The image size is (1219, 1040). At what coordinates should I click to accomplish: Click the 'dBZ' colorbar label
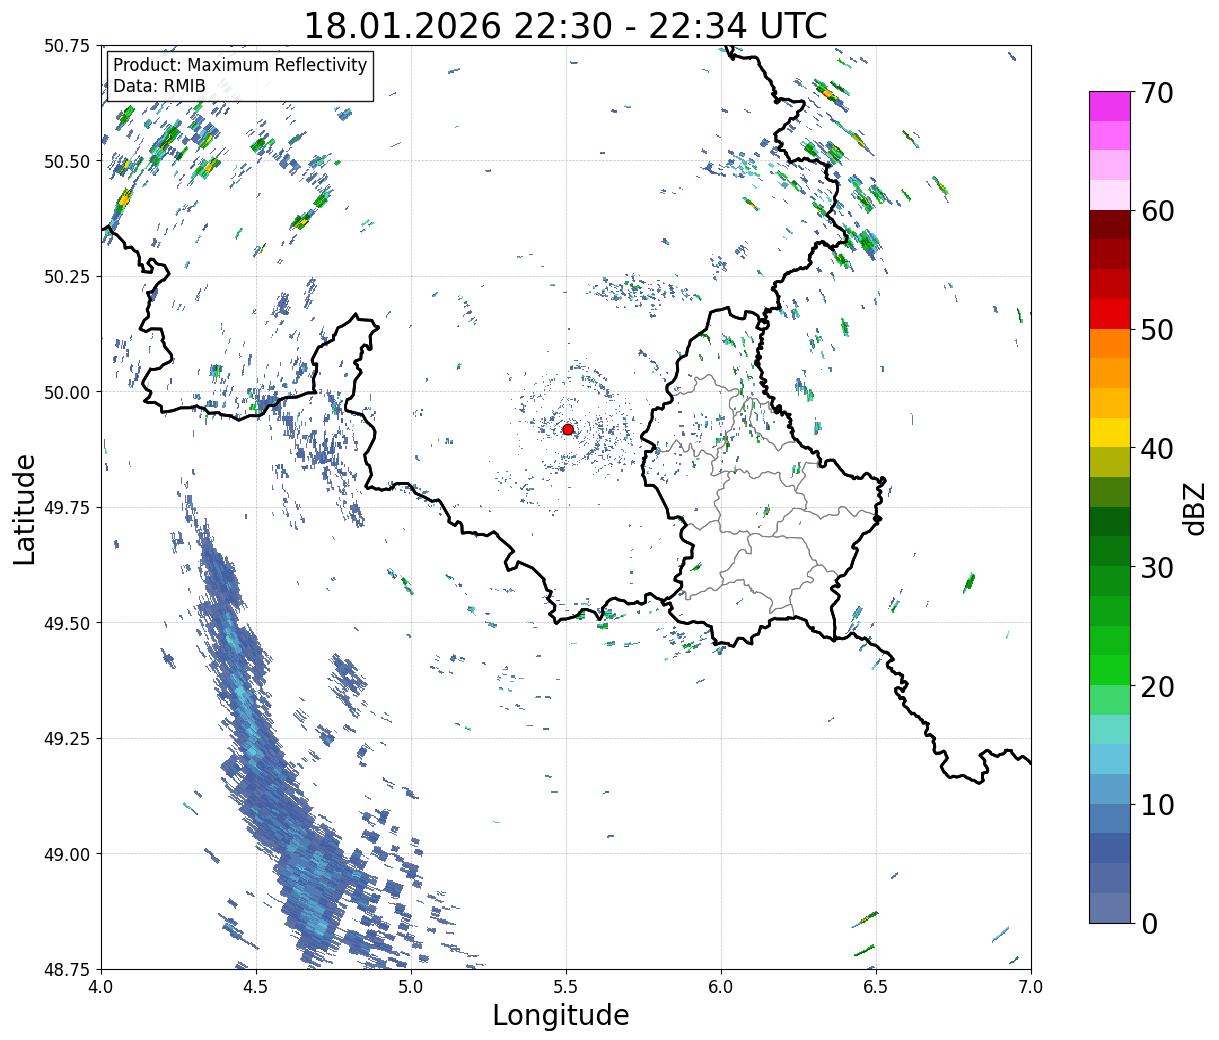1194,507
